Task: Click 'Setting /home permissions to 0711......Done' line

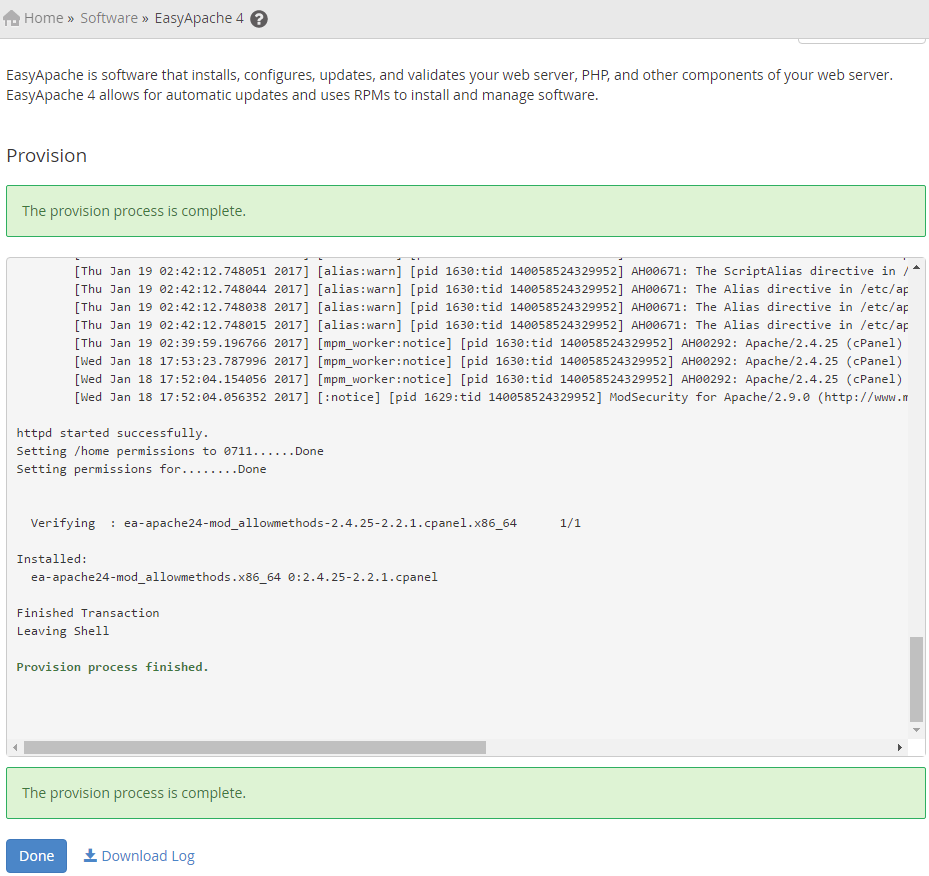Action: pos(170,451)
